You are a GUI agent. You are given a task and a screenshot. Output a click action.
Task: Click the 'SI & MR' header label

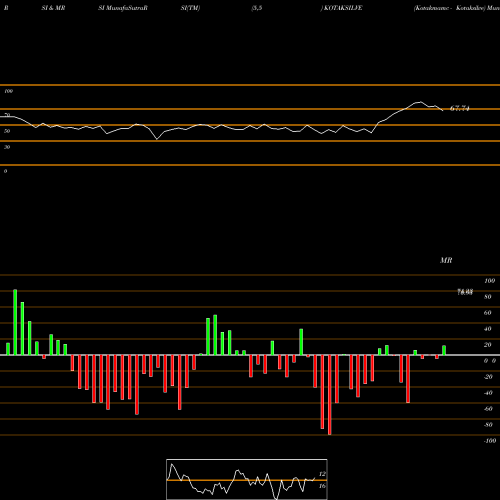coord(53,8)
